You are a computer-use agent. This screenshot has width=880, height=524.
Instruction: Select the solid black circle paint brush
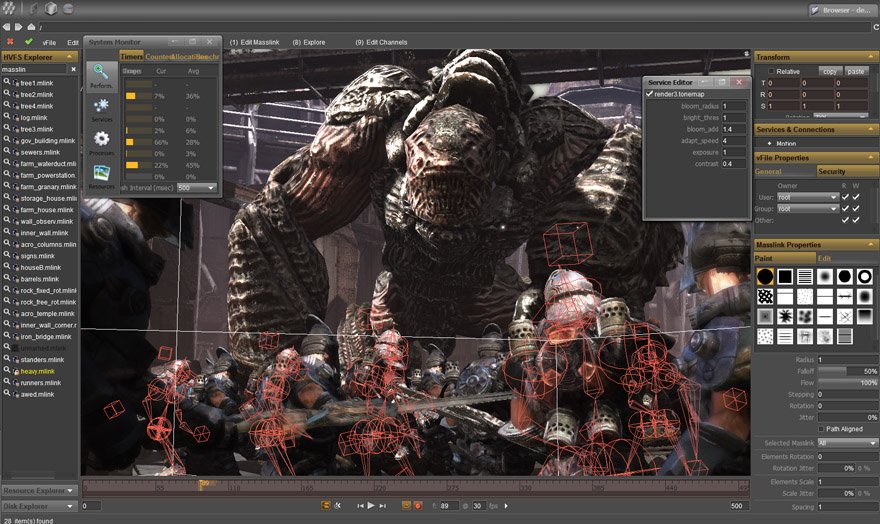click(765, 277)
